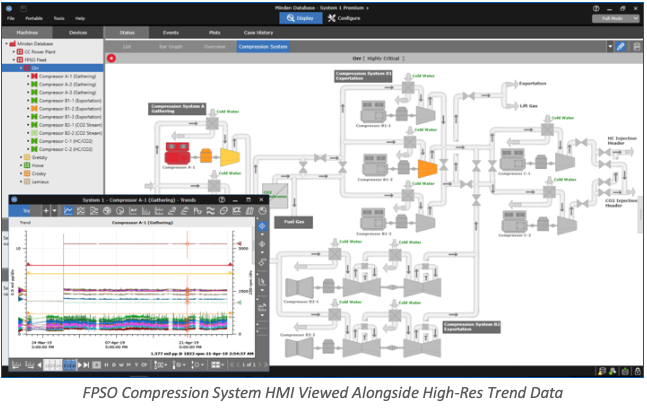647x408 pixels.
Task: Open the help question mark icon
Action: click(x=596, y=8)
